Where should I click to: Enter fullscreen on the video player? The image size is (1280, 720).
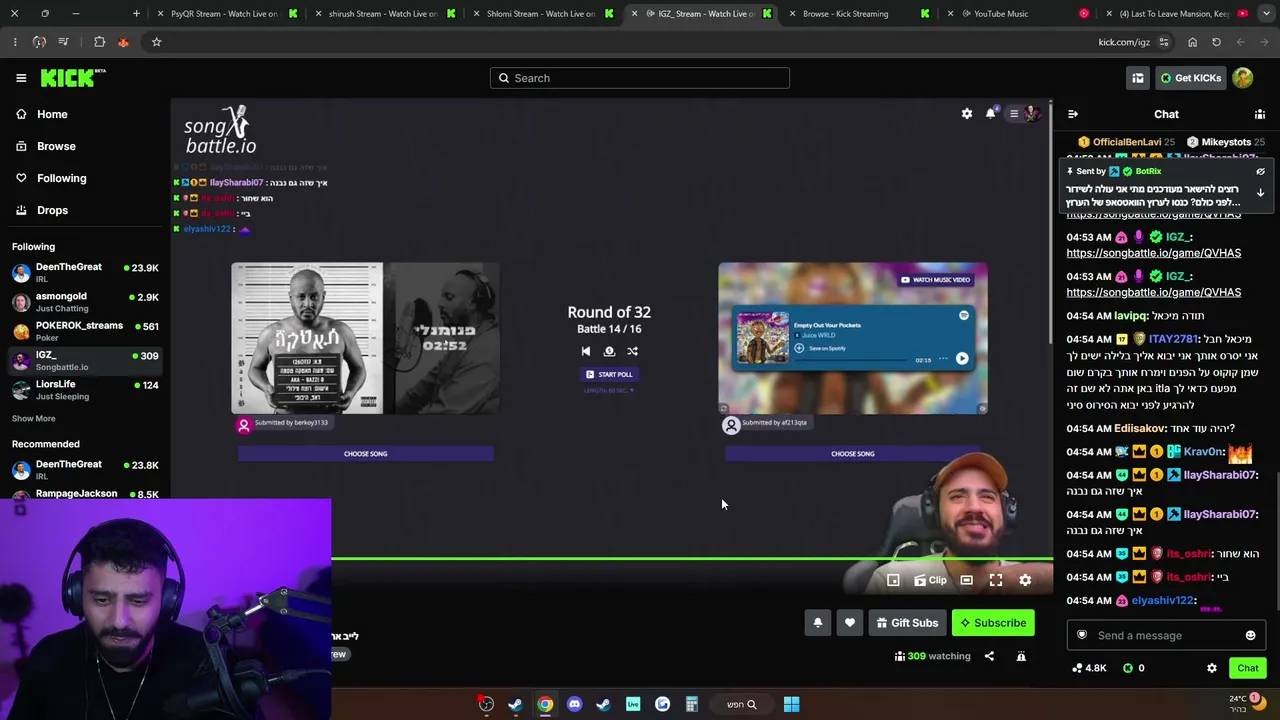[x=996, y=580]
